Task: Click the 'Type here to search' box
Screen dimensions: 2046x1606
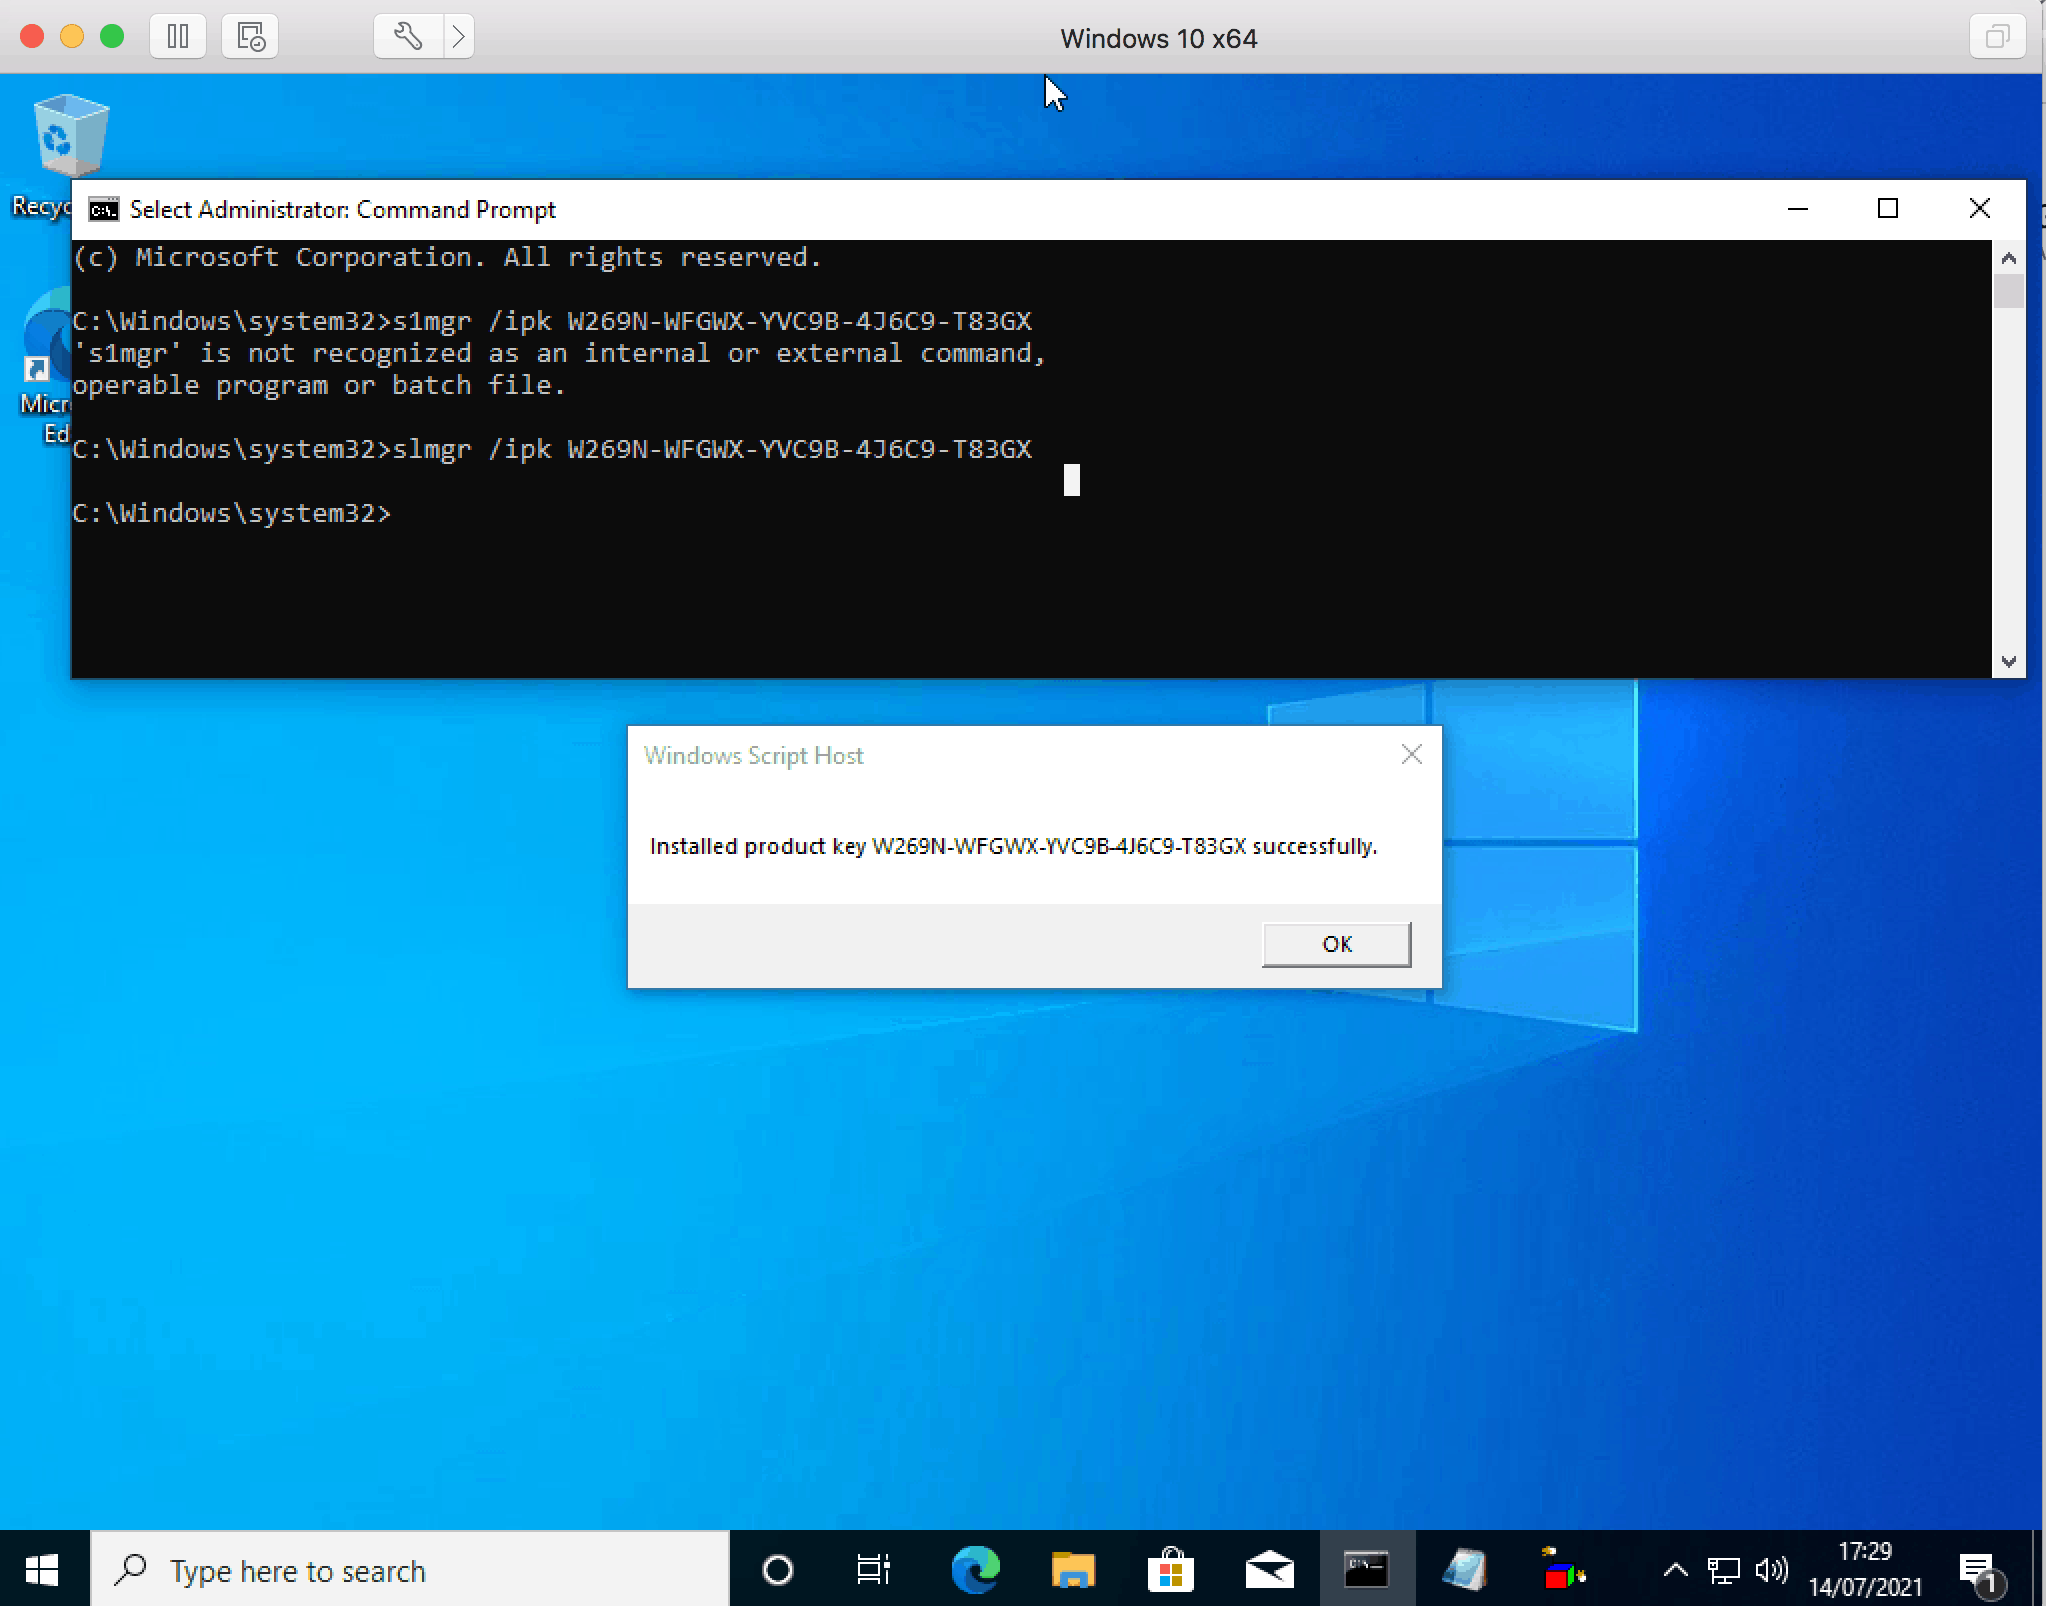Action: (410, 1570)
